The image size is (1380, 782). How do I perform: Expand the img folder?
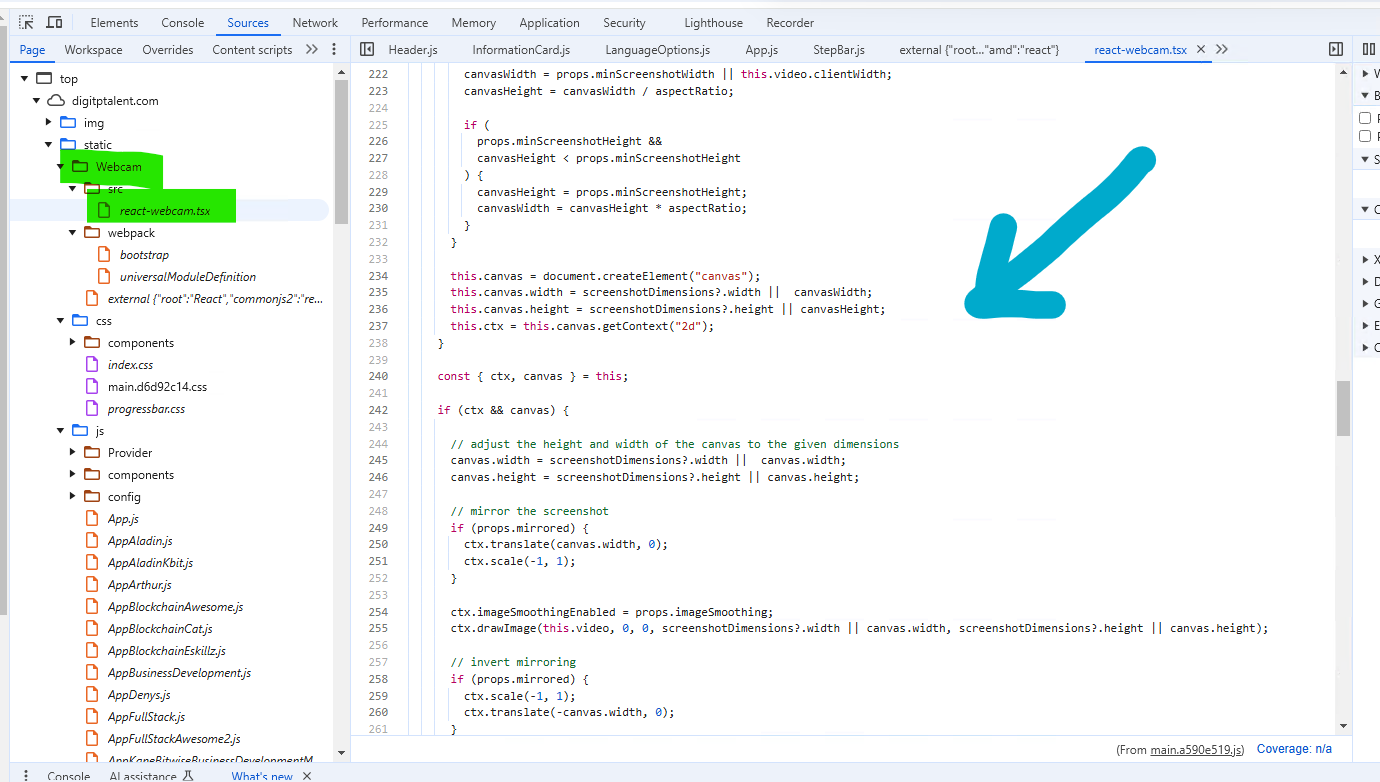pos(49,123)
